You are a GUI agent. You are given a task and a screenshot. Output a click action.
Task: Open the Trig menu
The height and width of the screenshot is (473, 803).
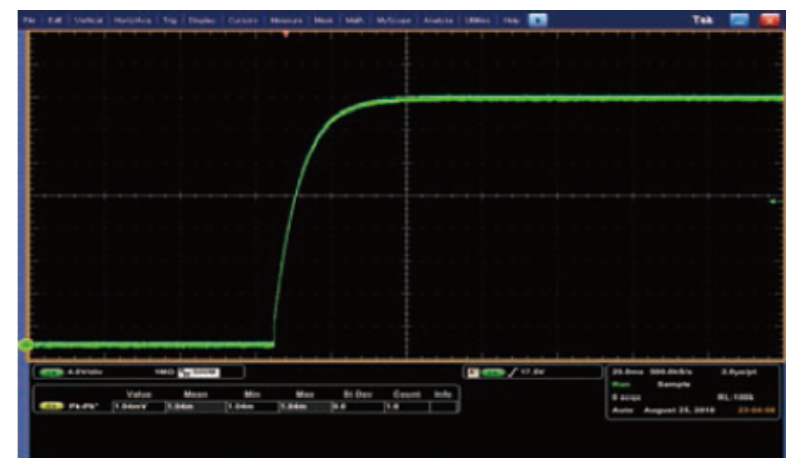(x=170, y=20)
